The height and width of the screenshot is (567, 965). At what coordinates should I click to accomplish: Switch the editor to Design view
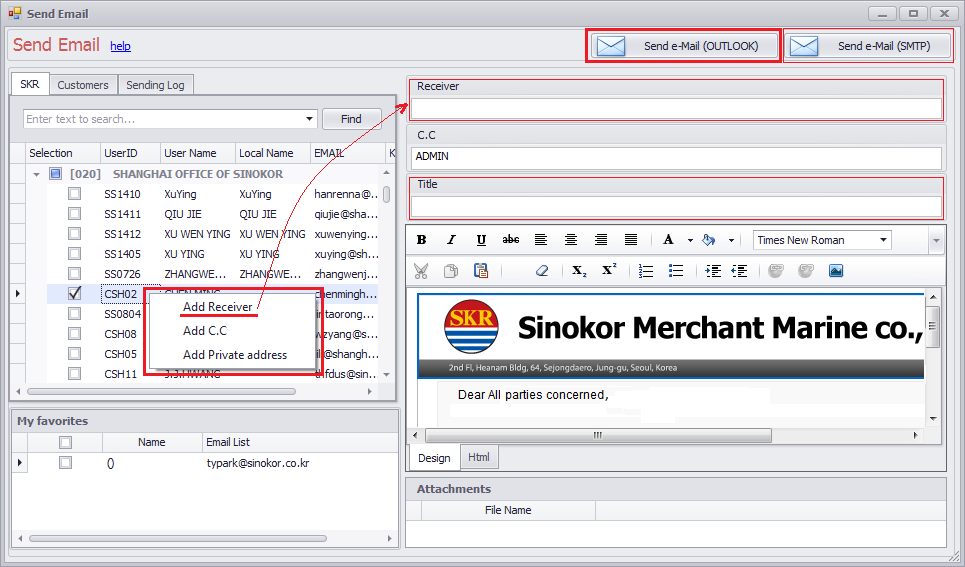click(x=434, y=457)
